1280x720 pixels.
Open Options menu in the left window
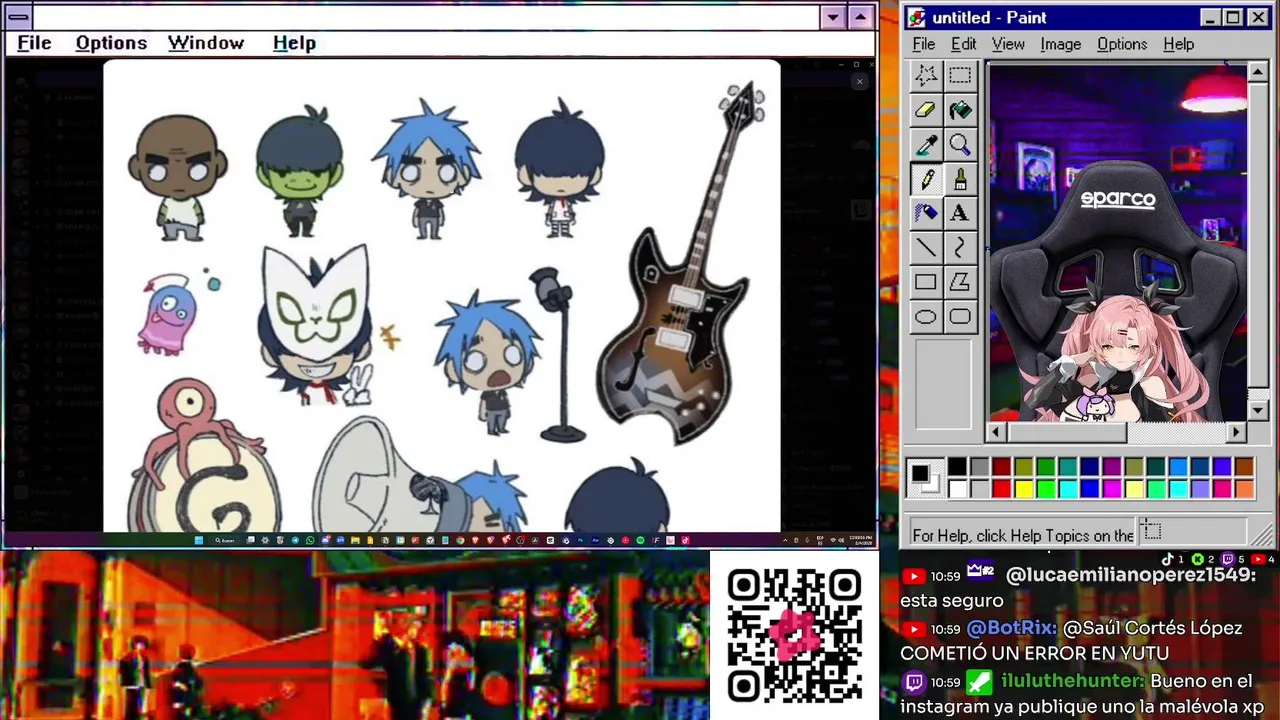click(111, 43)
